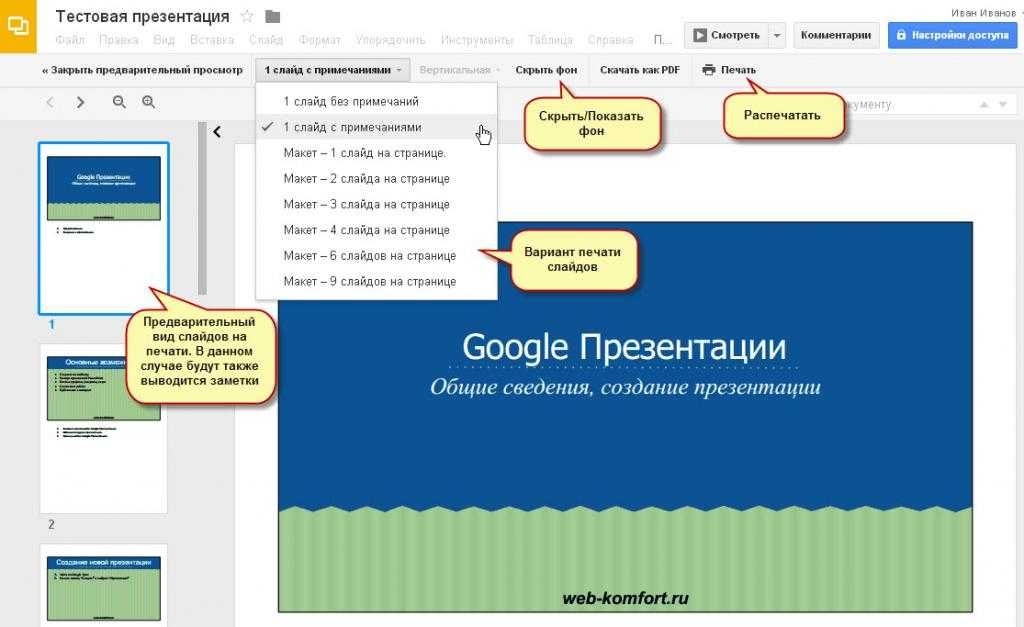Choose 'Макет – 1 слайд на странице'
Screen dimensions: 1024x627
point(376,153)
